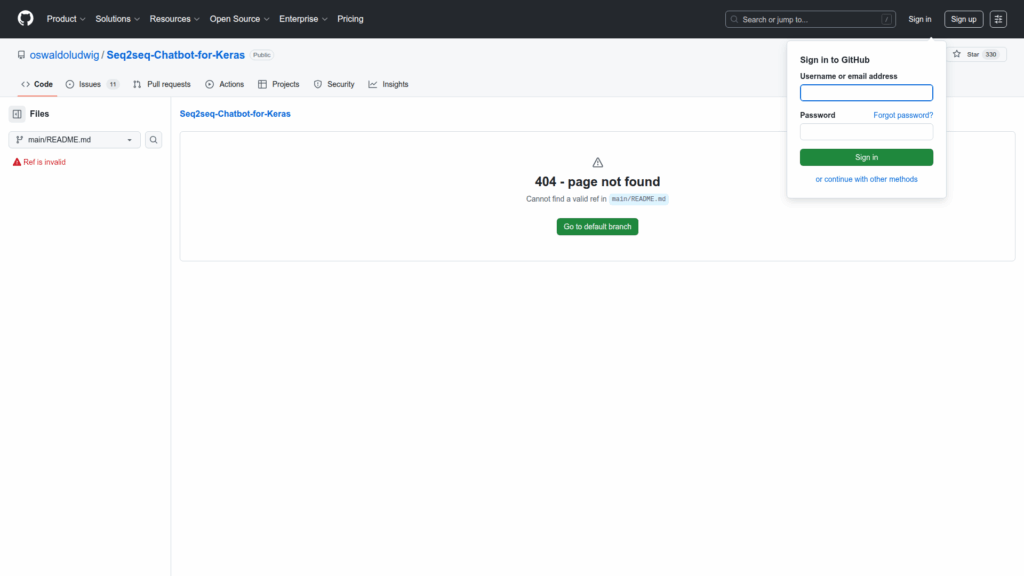Switch to the Pull requests tab
Image resolution: width=1024 pixels, height=576 pixels.
[162, 84]
